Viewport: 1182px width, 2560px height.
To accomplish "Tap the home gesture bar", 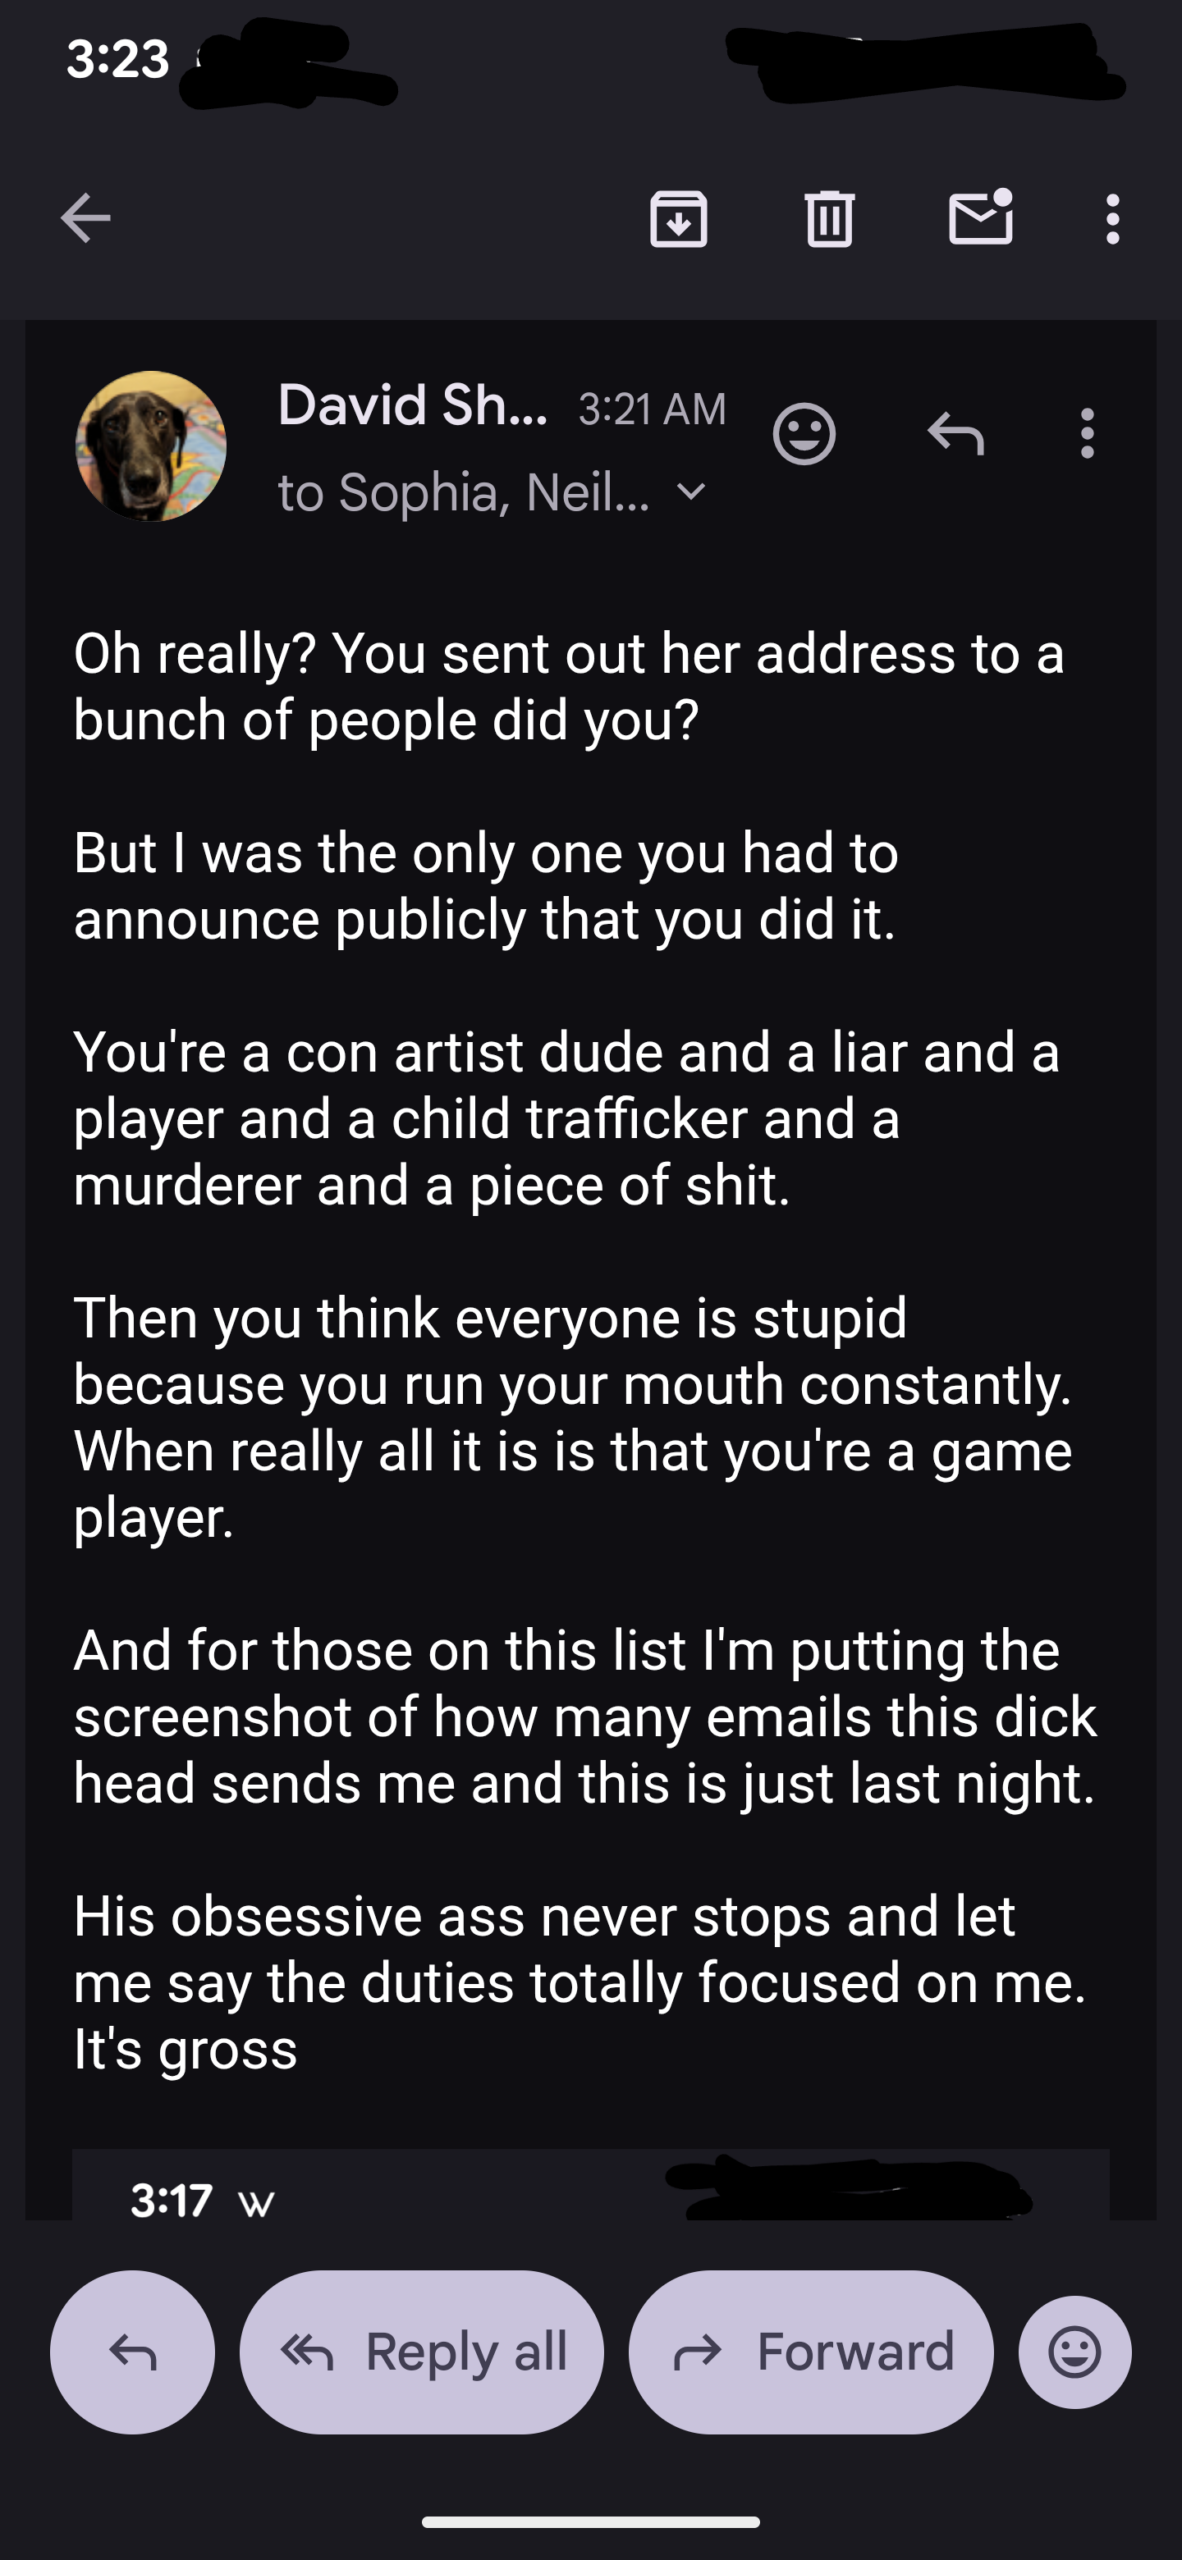I will [x=590, y=2522].
